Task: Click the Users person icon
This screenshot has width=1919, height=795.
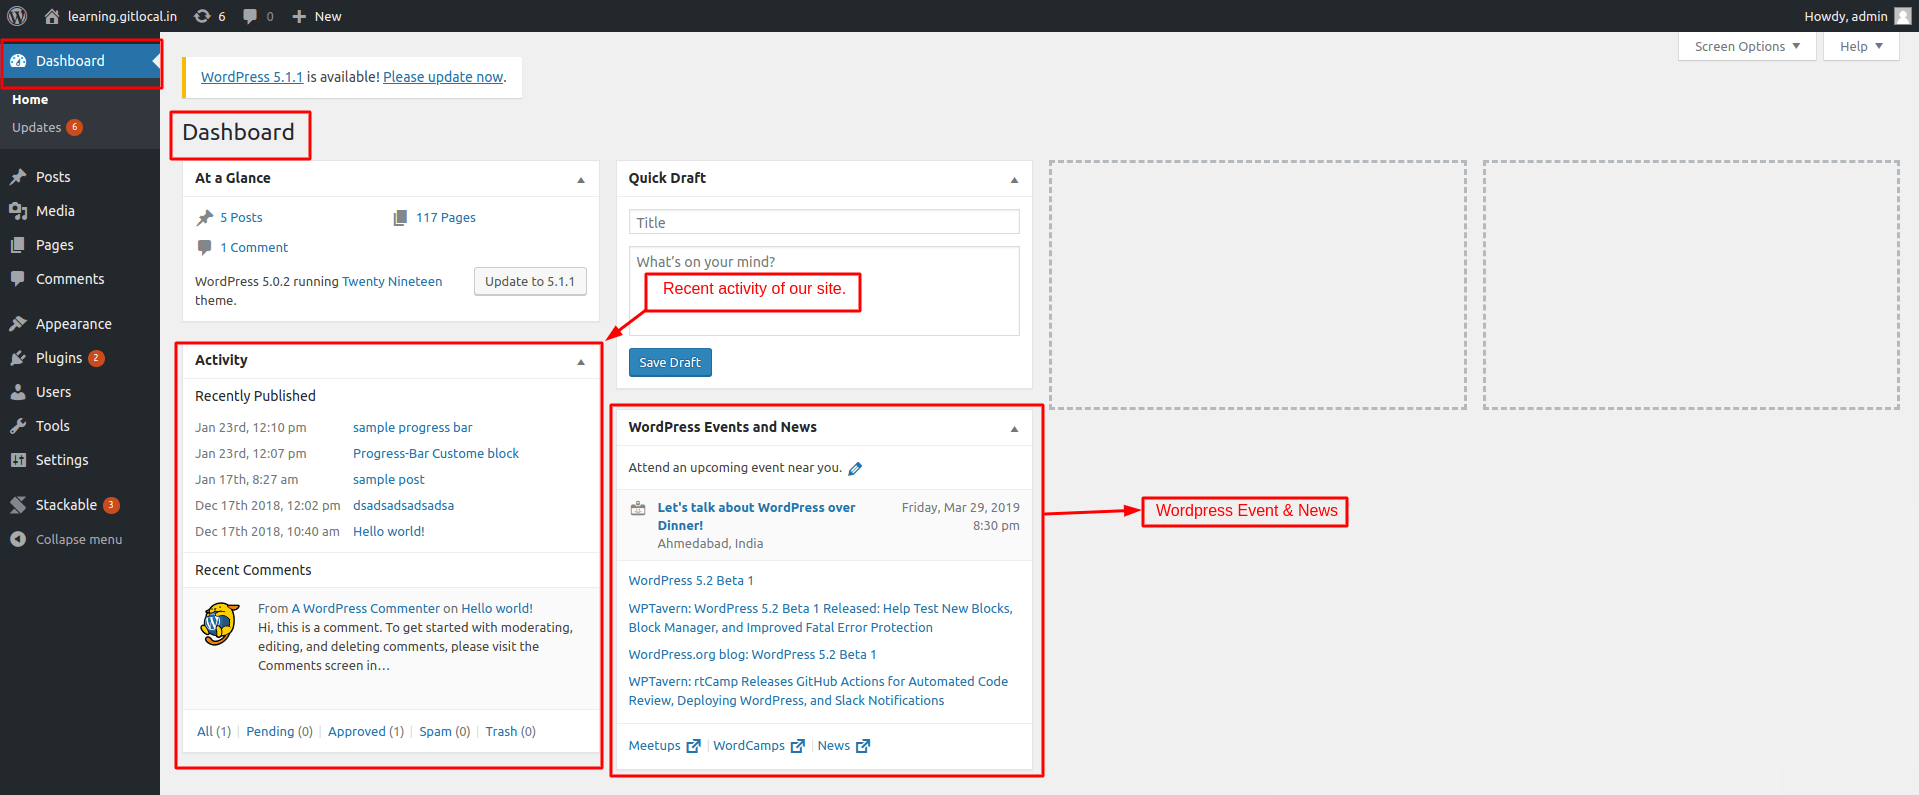Action: [18, 392]
